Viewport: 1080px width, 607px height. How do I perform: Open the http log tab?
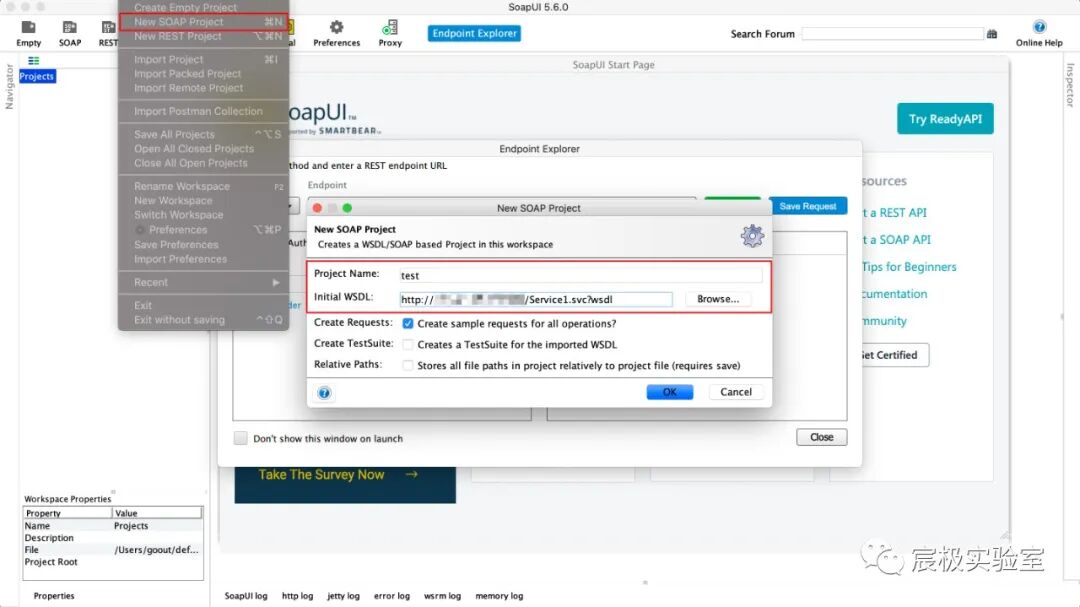pos(298,596)
